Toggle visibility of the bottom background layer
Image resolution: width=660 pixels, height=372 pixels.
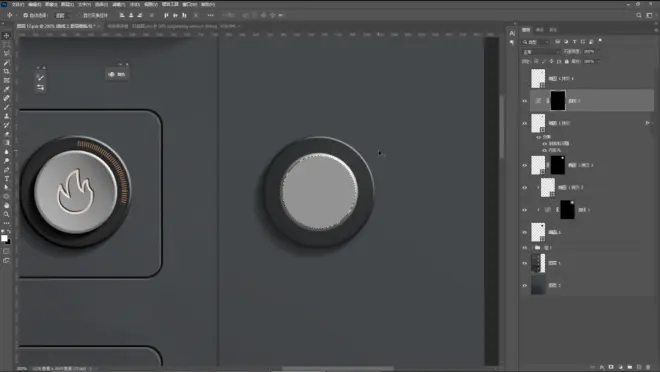[x=524, y=285]
